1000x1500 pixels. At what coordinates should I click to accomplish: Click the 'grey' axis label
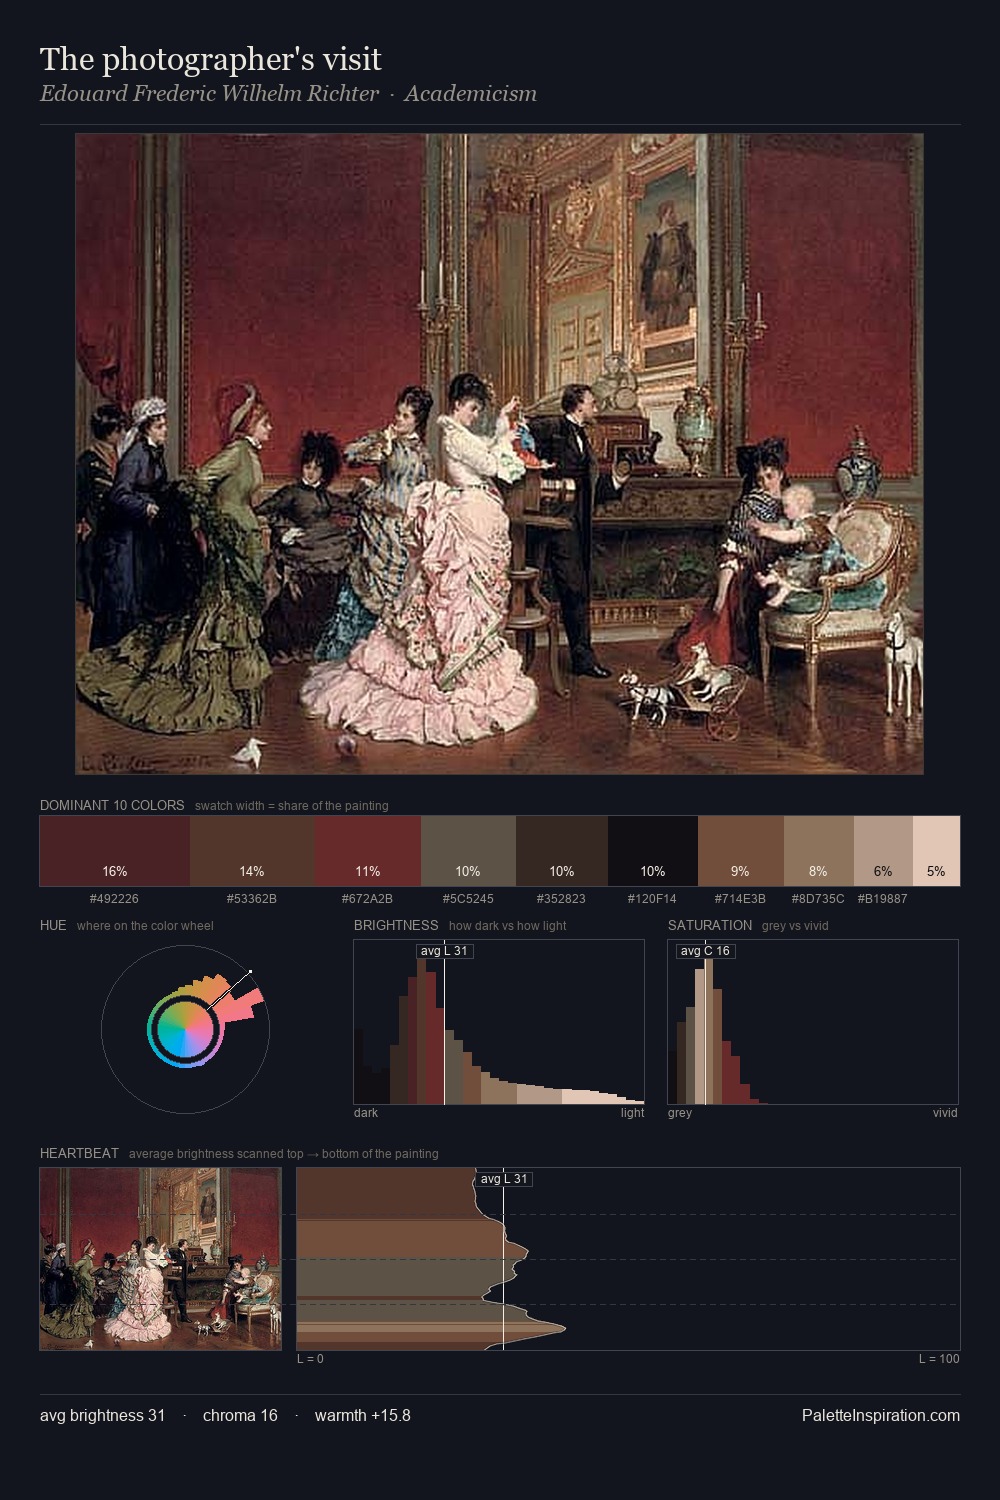coord(680,1113)
